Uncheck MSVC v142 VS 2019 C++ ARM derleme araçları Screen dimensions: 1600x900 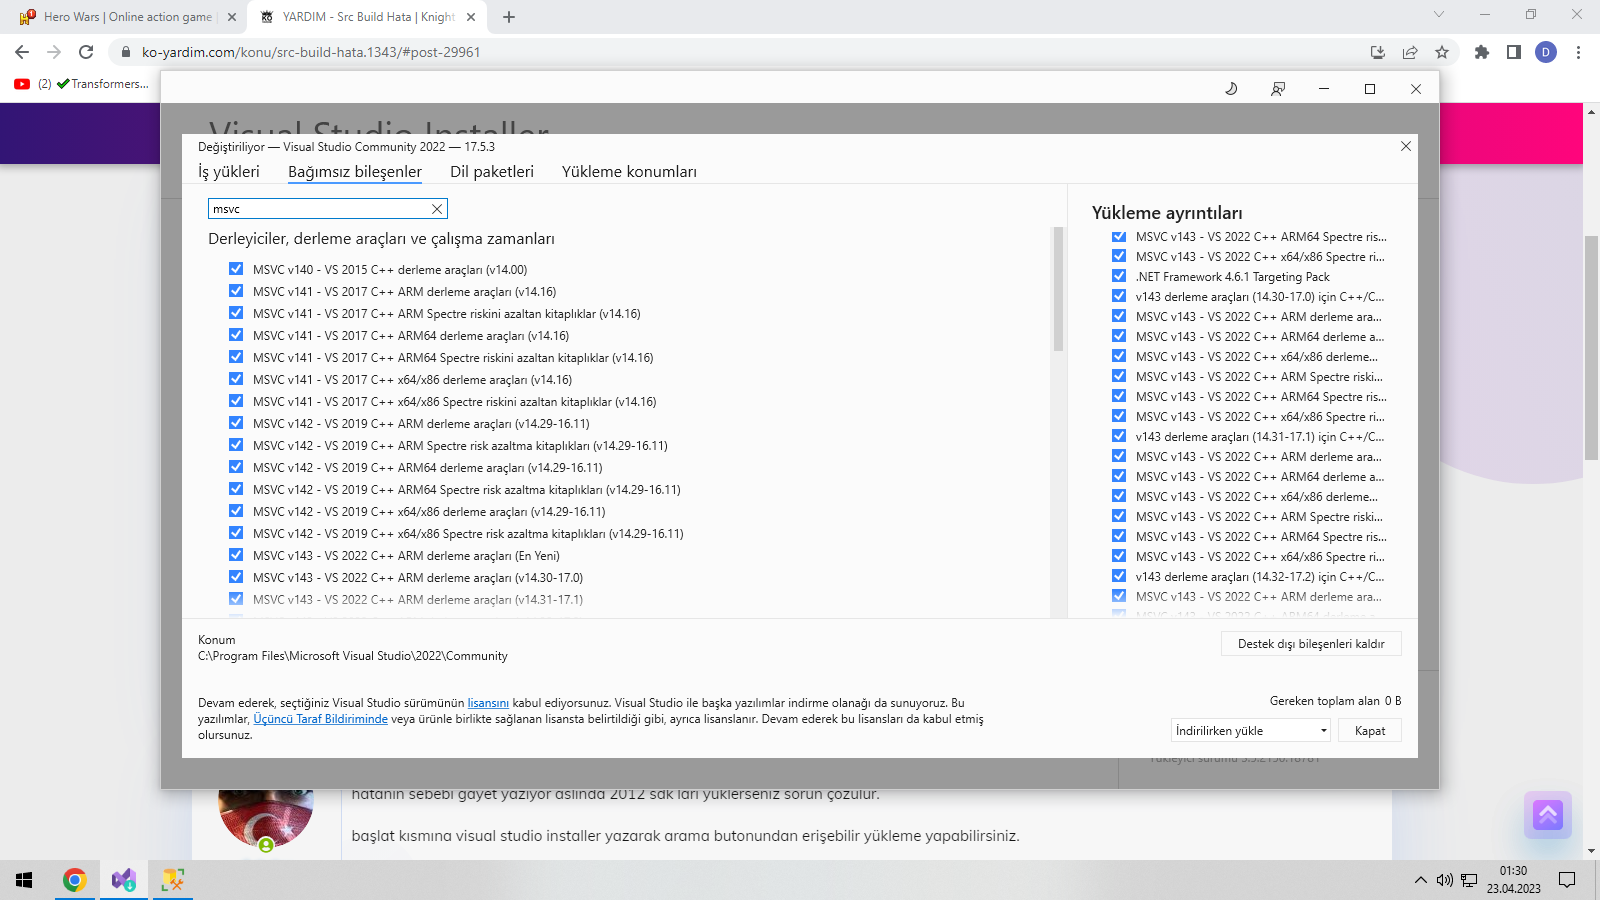[x=236, y=423]
